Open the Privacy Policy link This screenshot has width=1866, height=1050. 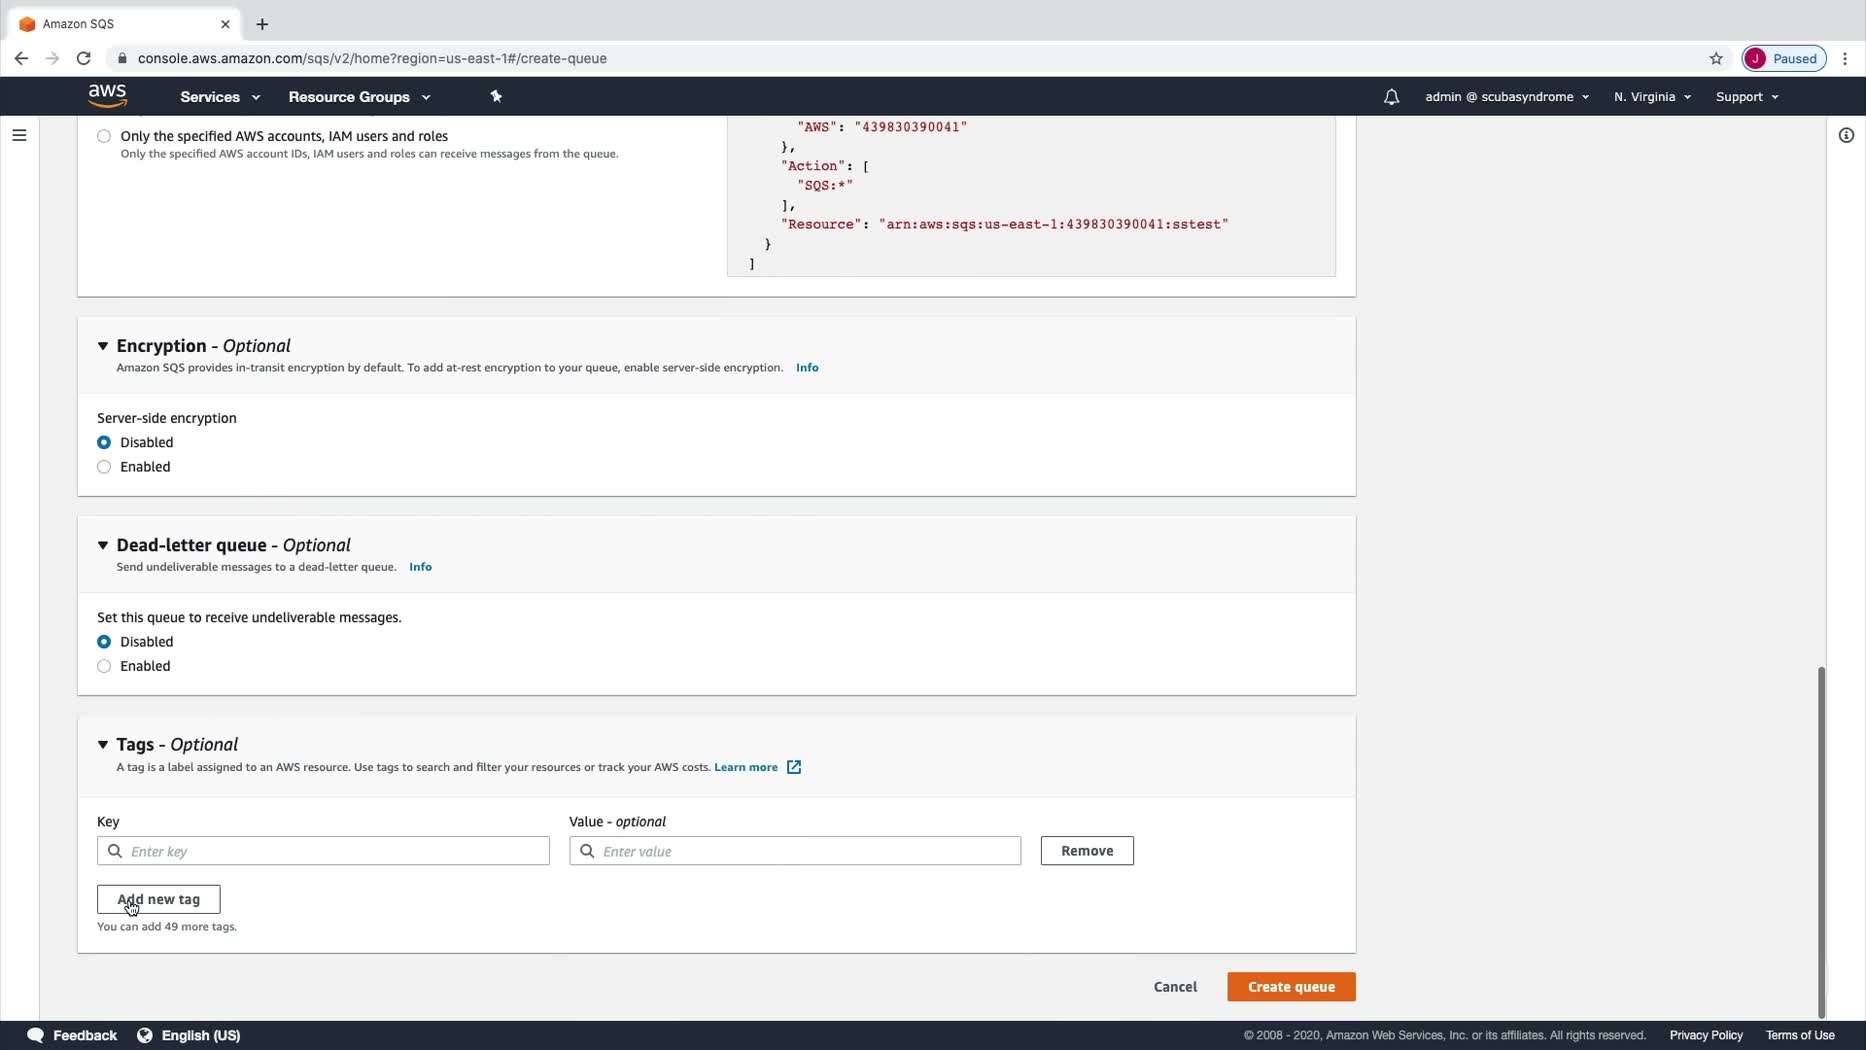click(x=1706, y=1035)
